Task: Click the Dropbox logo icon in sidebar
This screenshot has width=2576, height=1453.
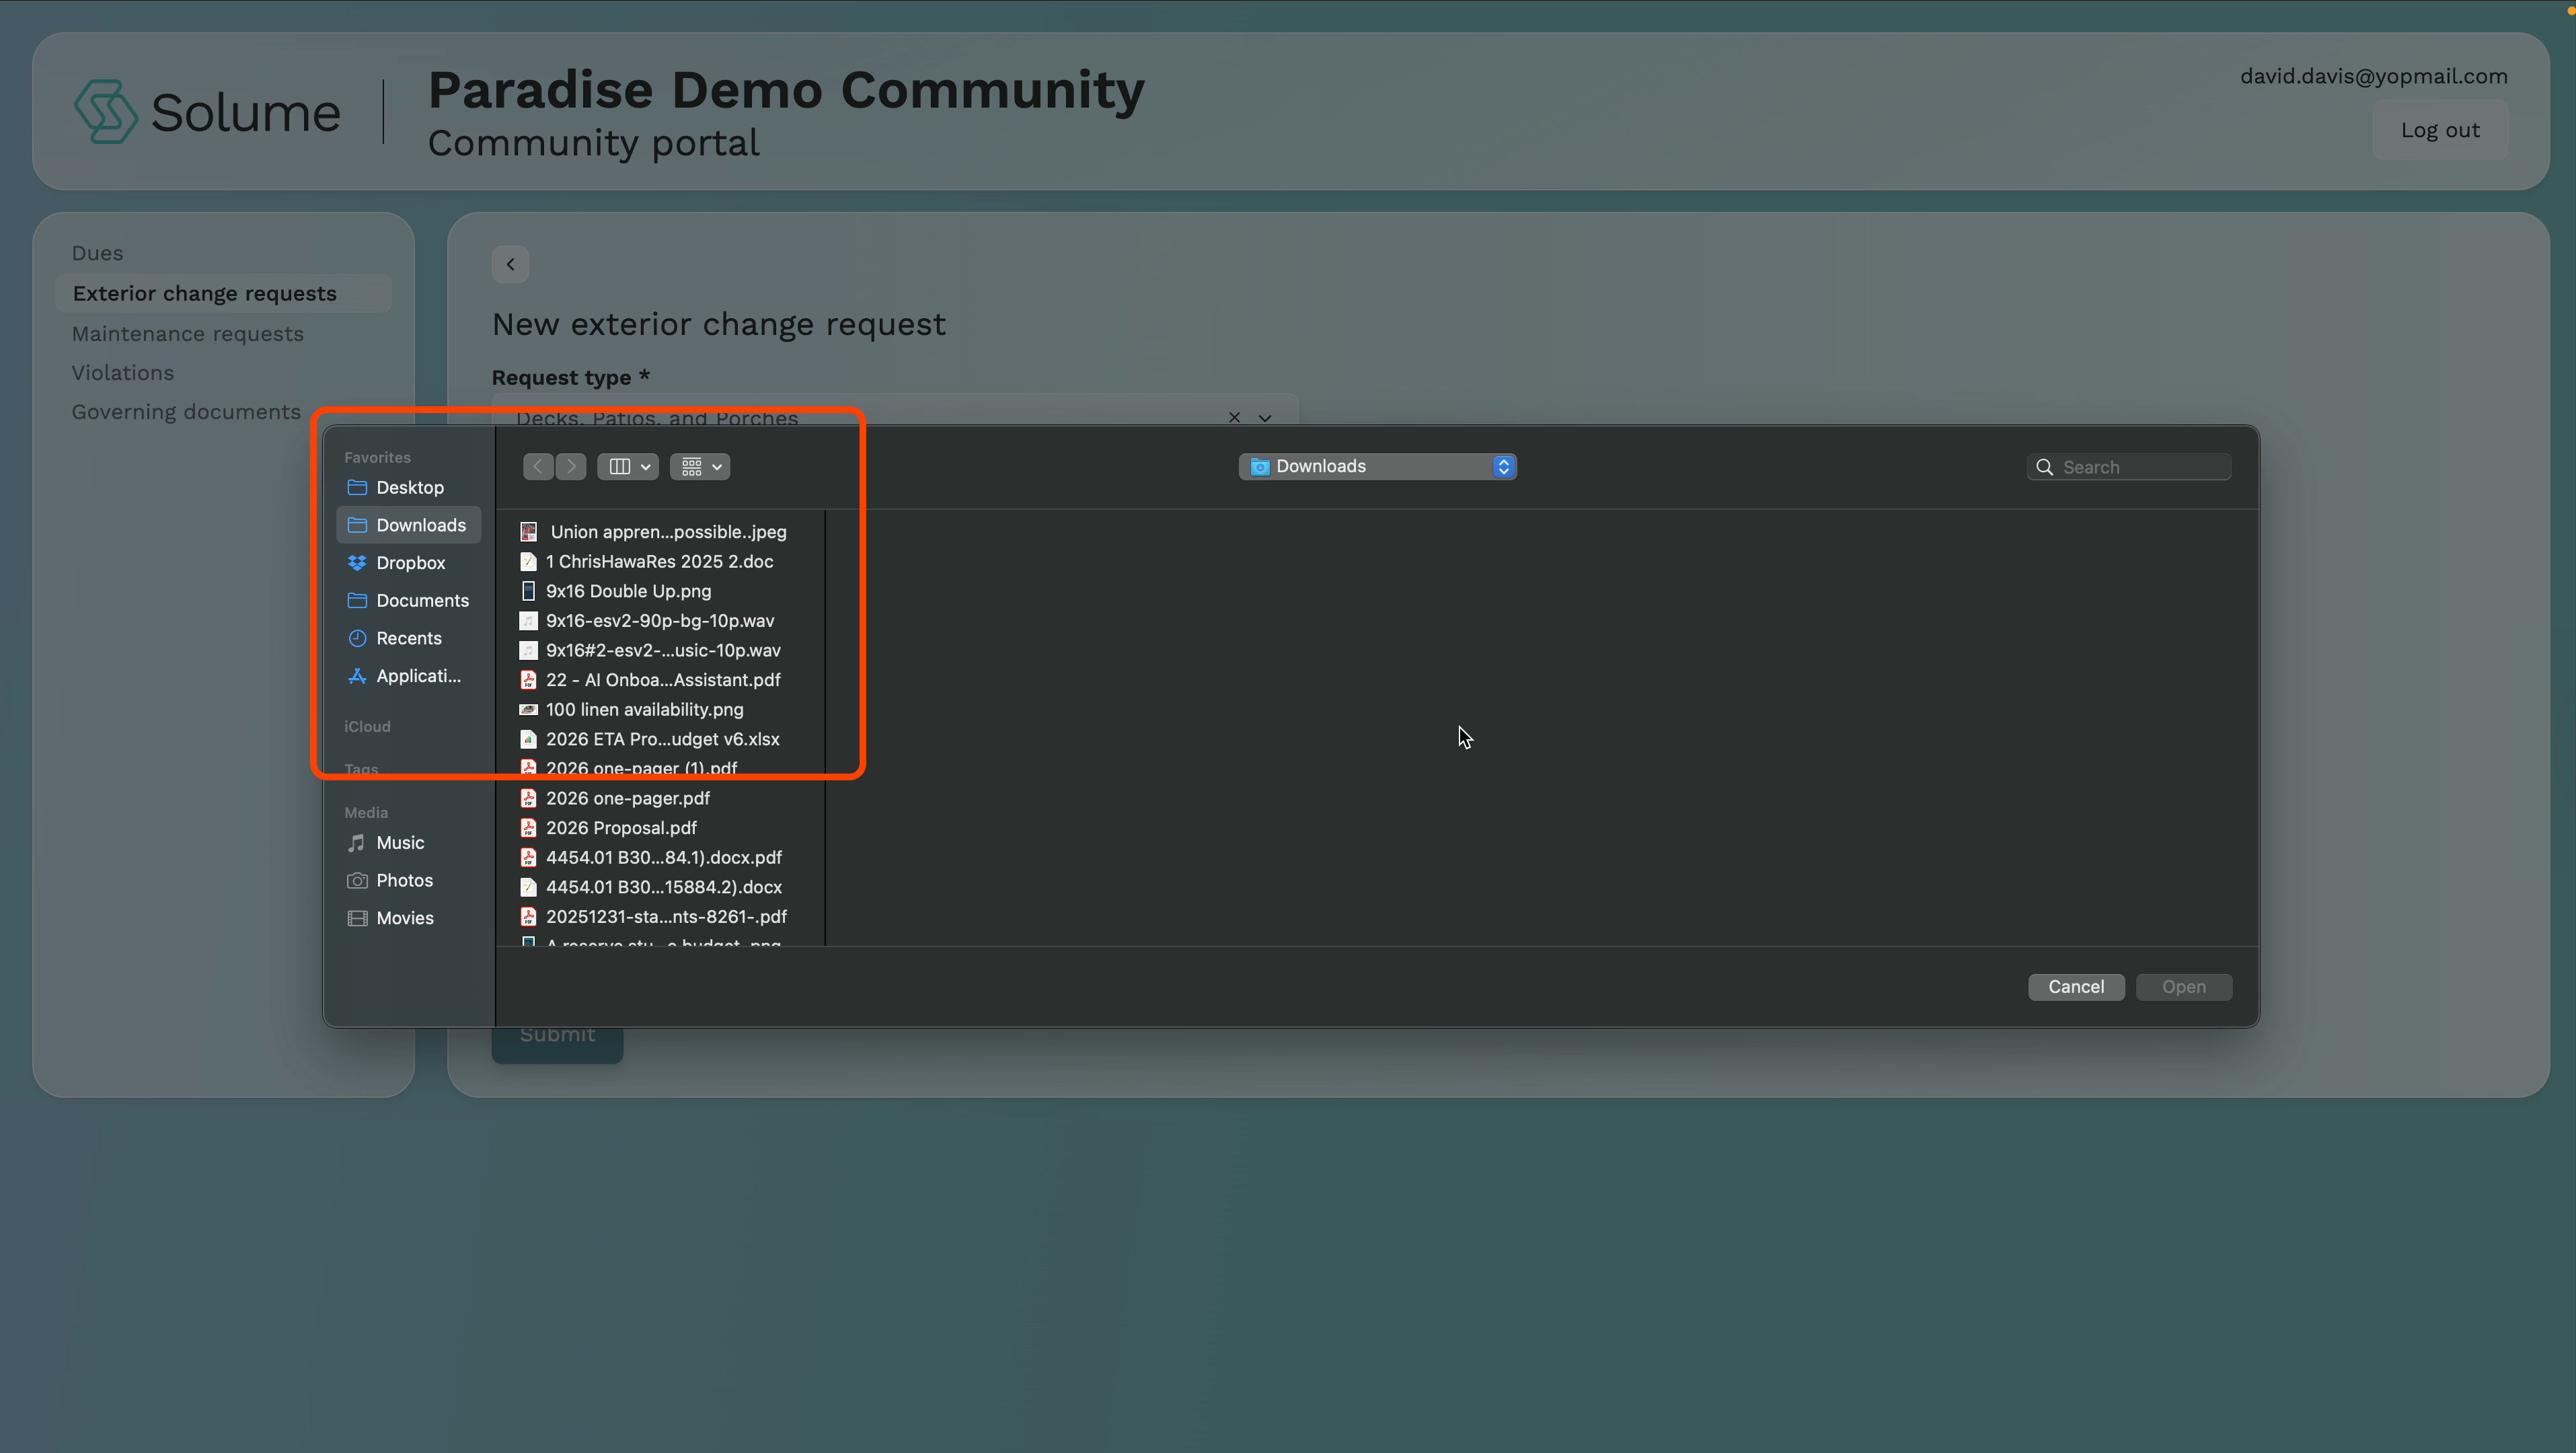Action: [x=357, y=563]
